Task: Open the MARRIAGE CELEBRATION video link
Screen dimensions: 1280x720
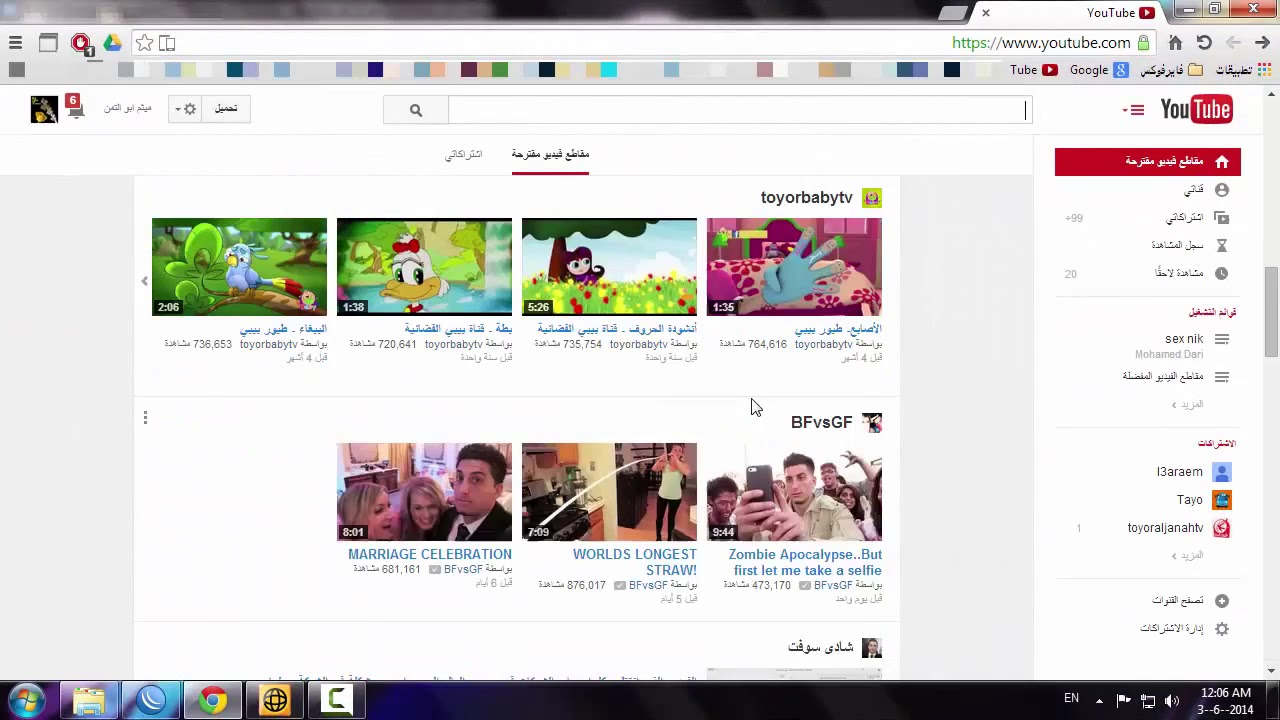Action: coord(430,554)
